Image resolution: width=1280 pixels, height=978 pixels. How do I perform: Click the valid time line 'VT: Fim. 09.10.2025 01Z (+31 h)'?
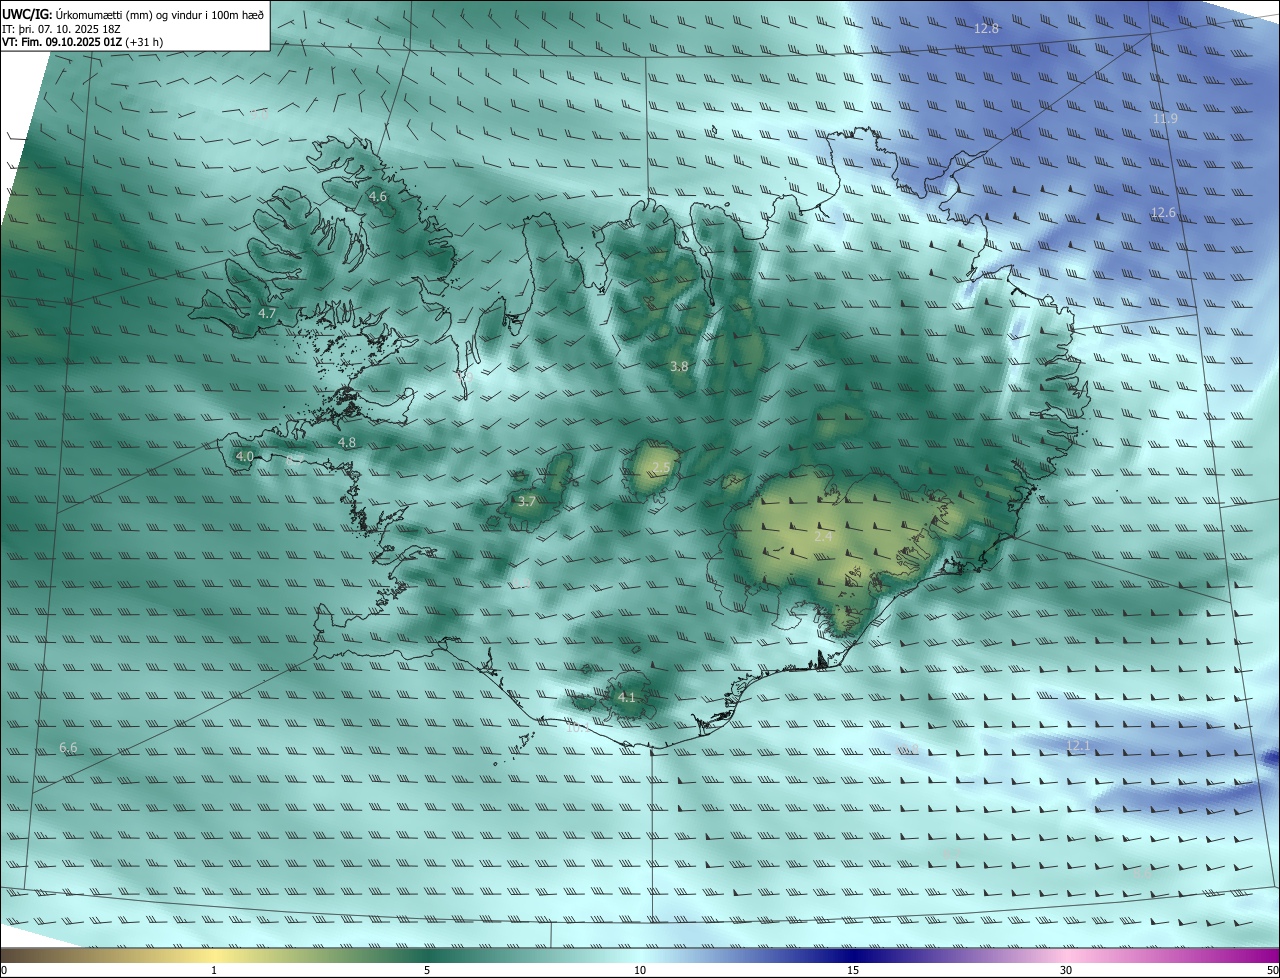[x=83, y=42]
